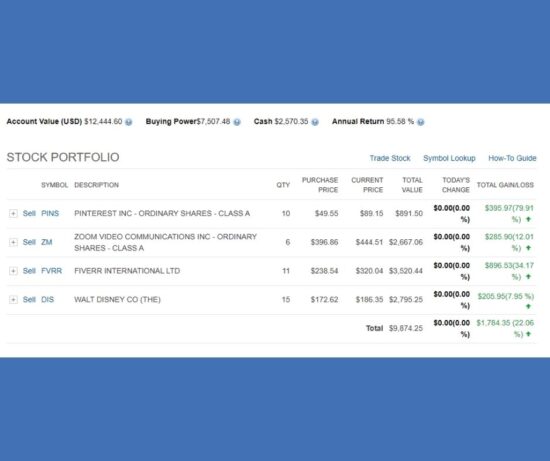
Task: Click the DIS current price $186.35
Action: click(369, 300)
